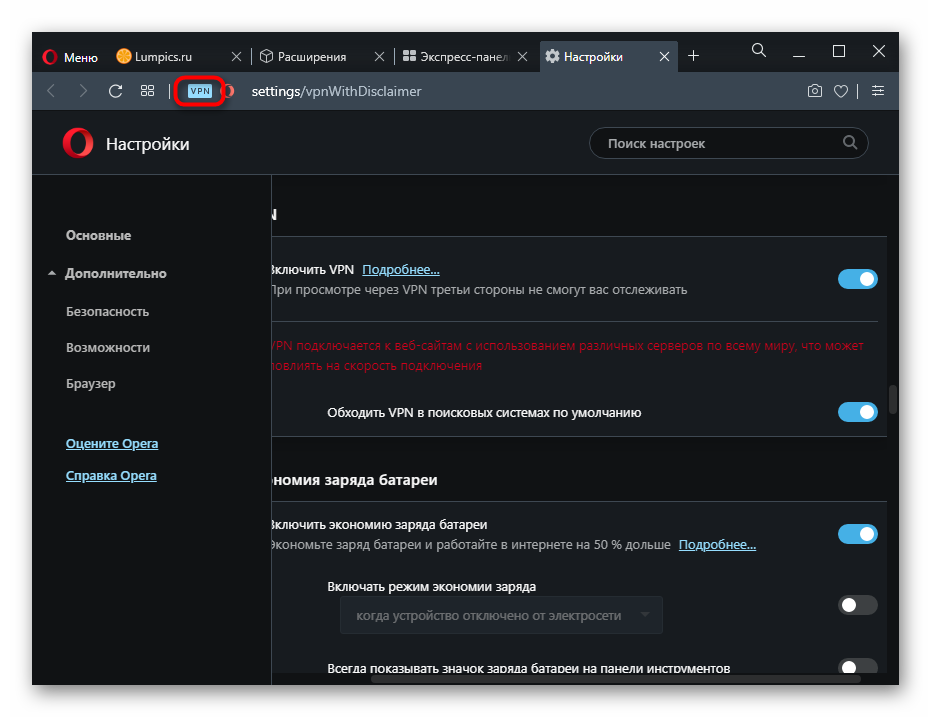Click the horizontal scrollbar at bottom
Viewport: 931px width, 717px height.
click(x=616, y=679)
